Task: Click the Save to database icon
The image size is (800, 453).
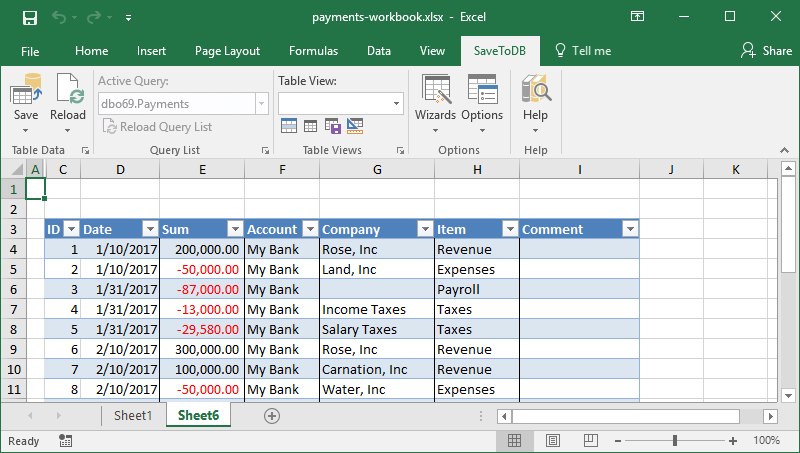Action: click(x=26, y=89)
